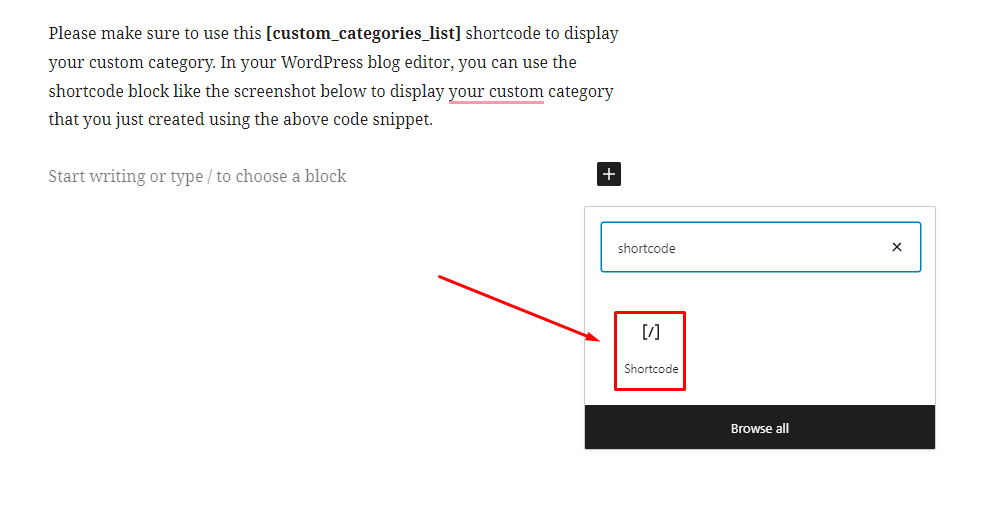Click empty results area right of Shortcode block
Screen dimensions: 995x513
806,350
